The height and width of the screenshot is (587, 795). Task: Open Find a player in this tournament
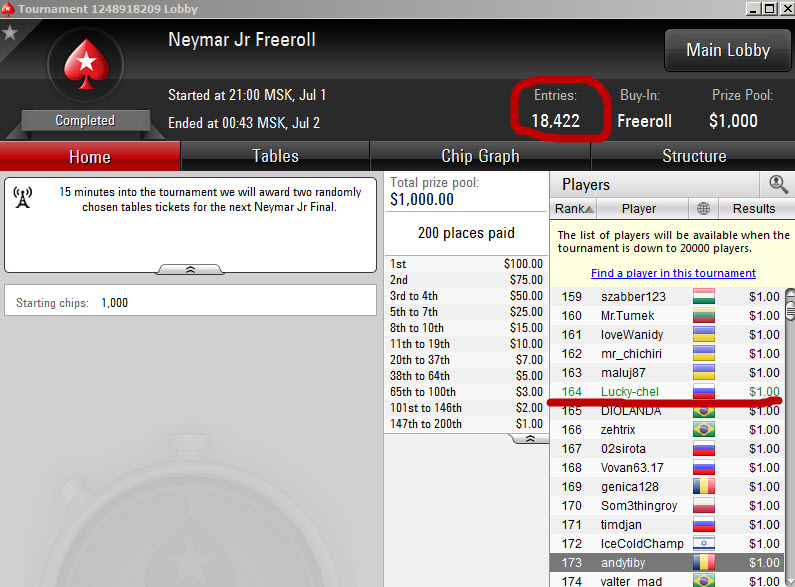pyautogui.click(x=673, y=273)
